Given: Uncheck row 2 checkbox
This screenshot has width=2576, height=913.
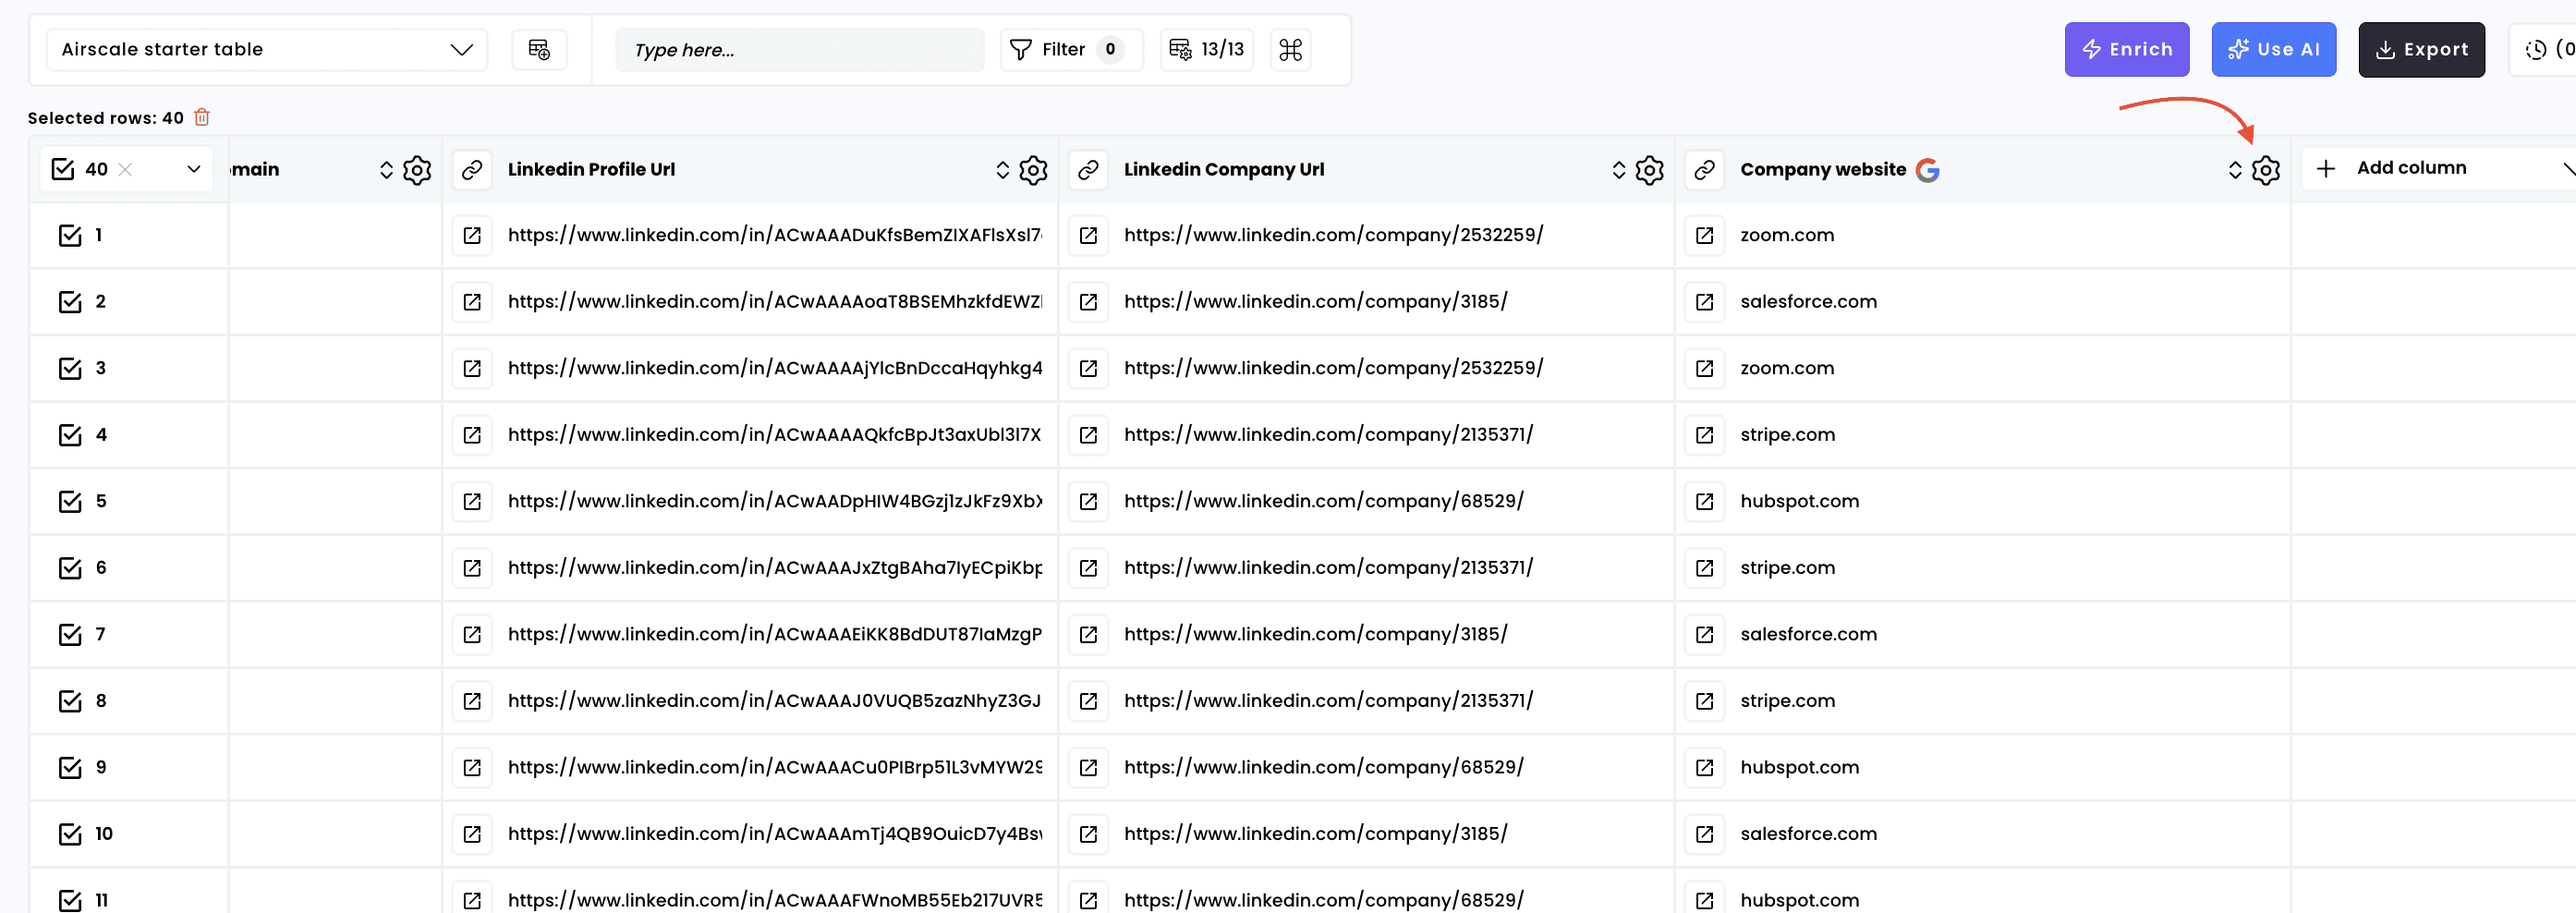Looking at the screenshot, I should coord(70,302).
